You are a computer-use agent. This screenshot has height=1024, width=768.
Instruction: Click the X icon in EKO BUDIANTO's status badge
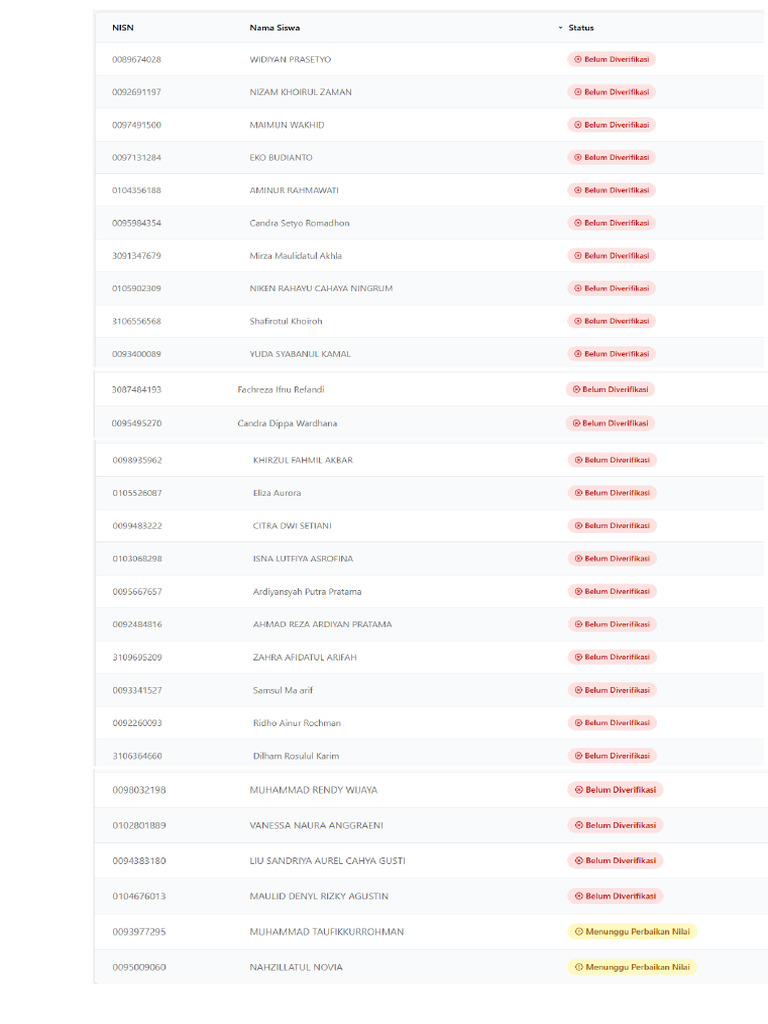coord(577,158)
